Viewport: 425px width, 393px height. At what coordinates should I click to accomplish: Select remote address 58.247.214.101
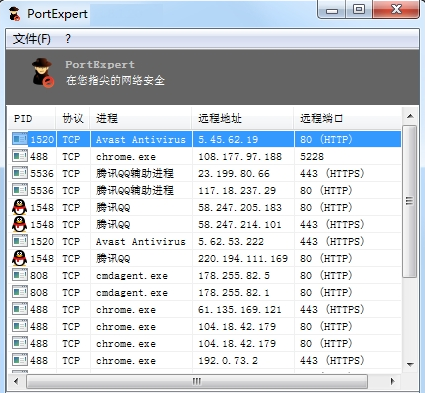[240, 224]
